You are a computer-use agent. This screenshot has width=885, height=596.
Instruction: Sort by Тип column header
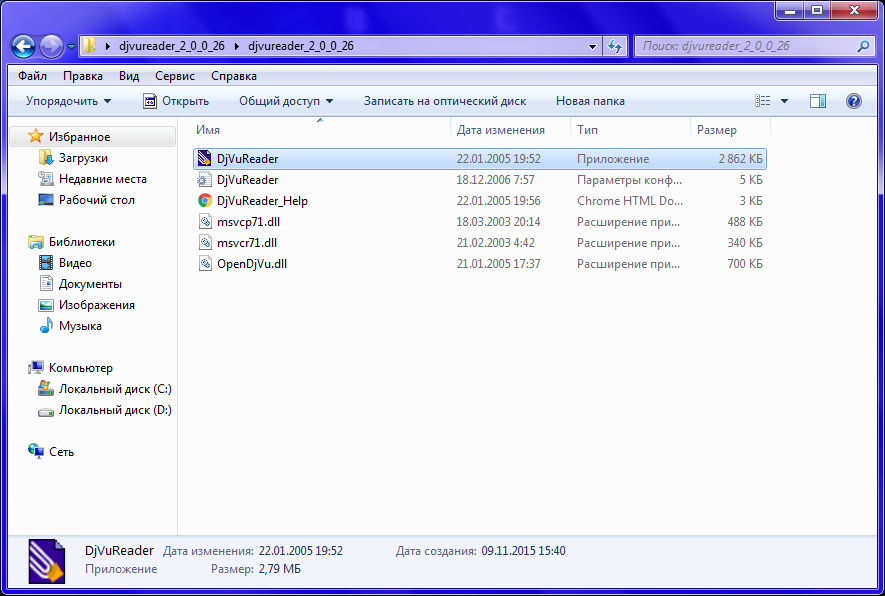click(587, 130)
